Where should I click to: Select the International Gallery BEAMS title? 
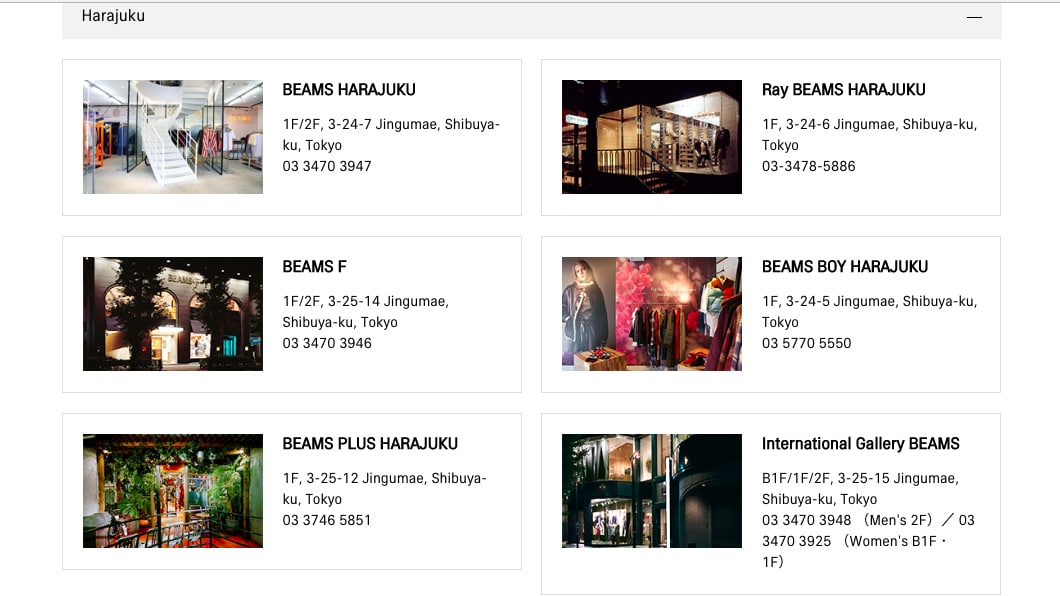(861, 444)
